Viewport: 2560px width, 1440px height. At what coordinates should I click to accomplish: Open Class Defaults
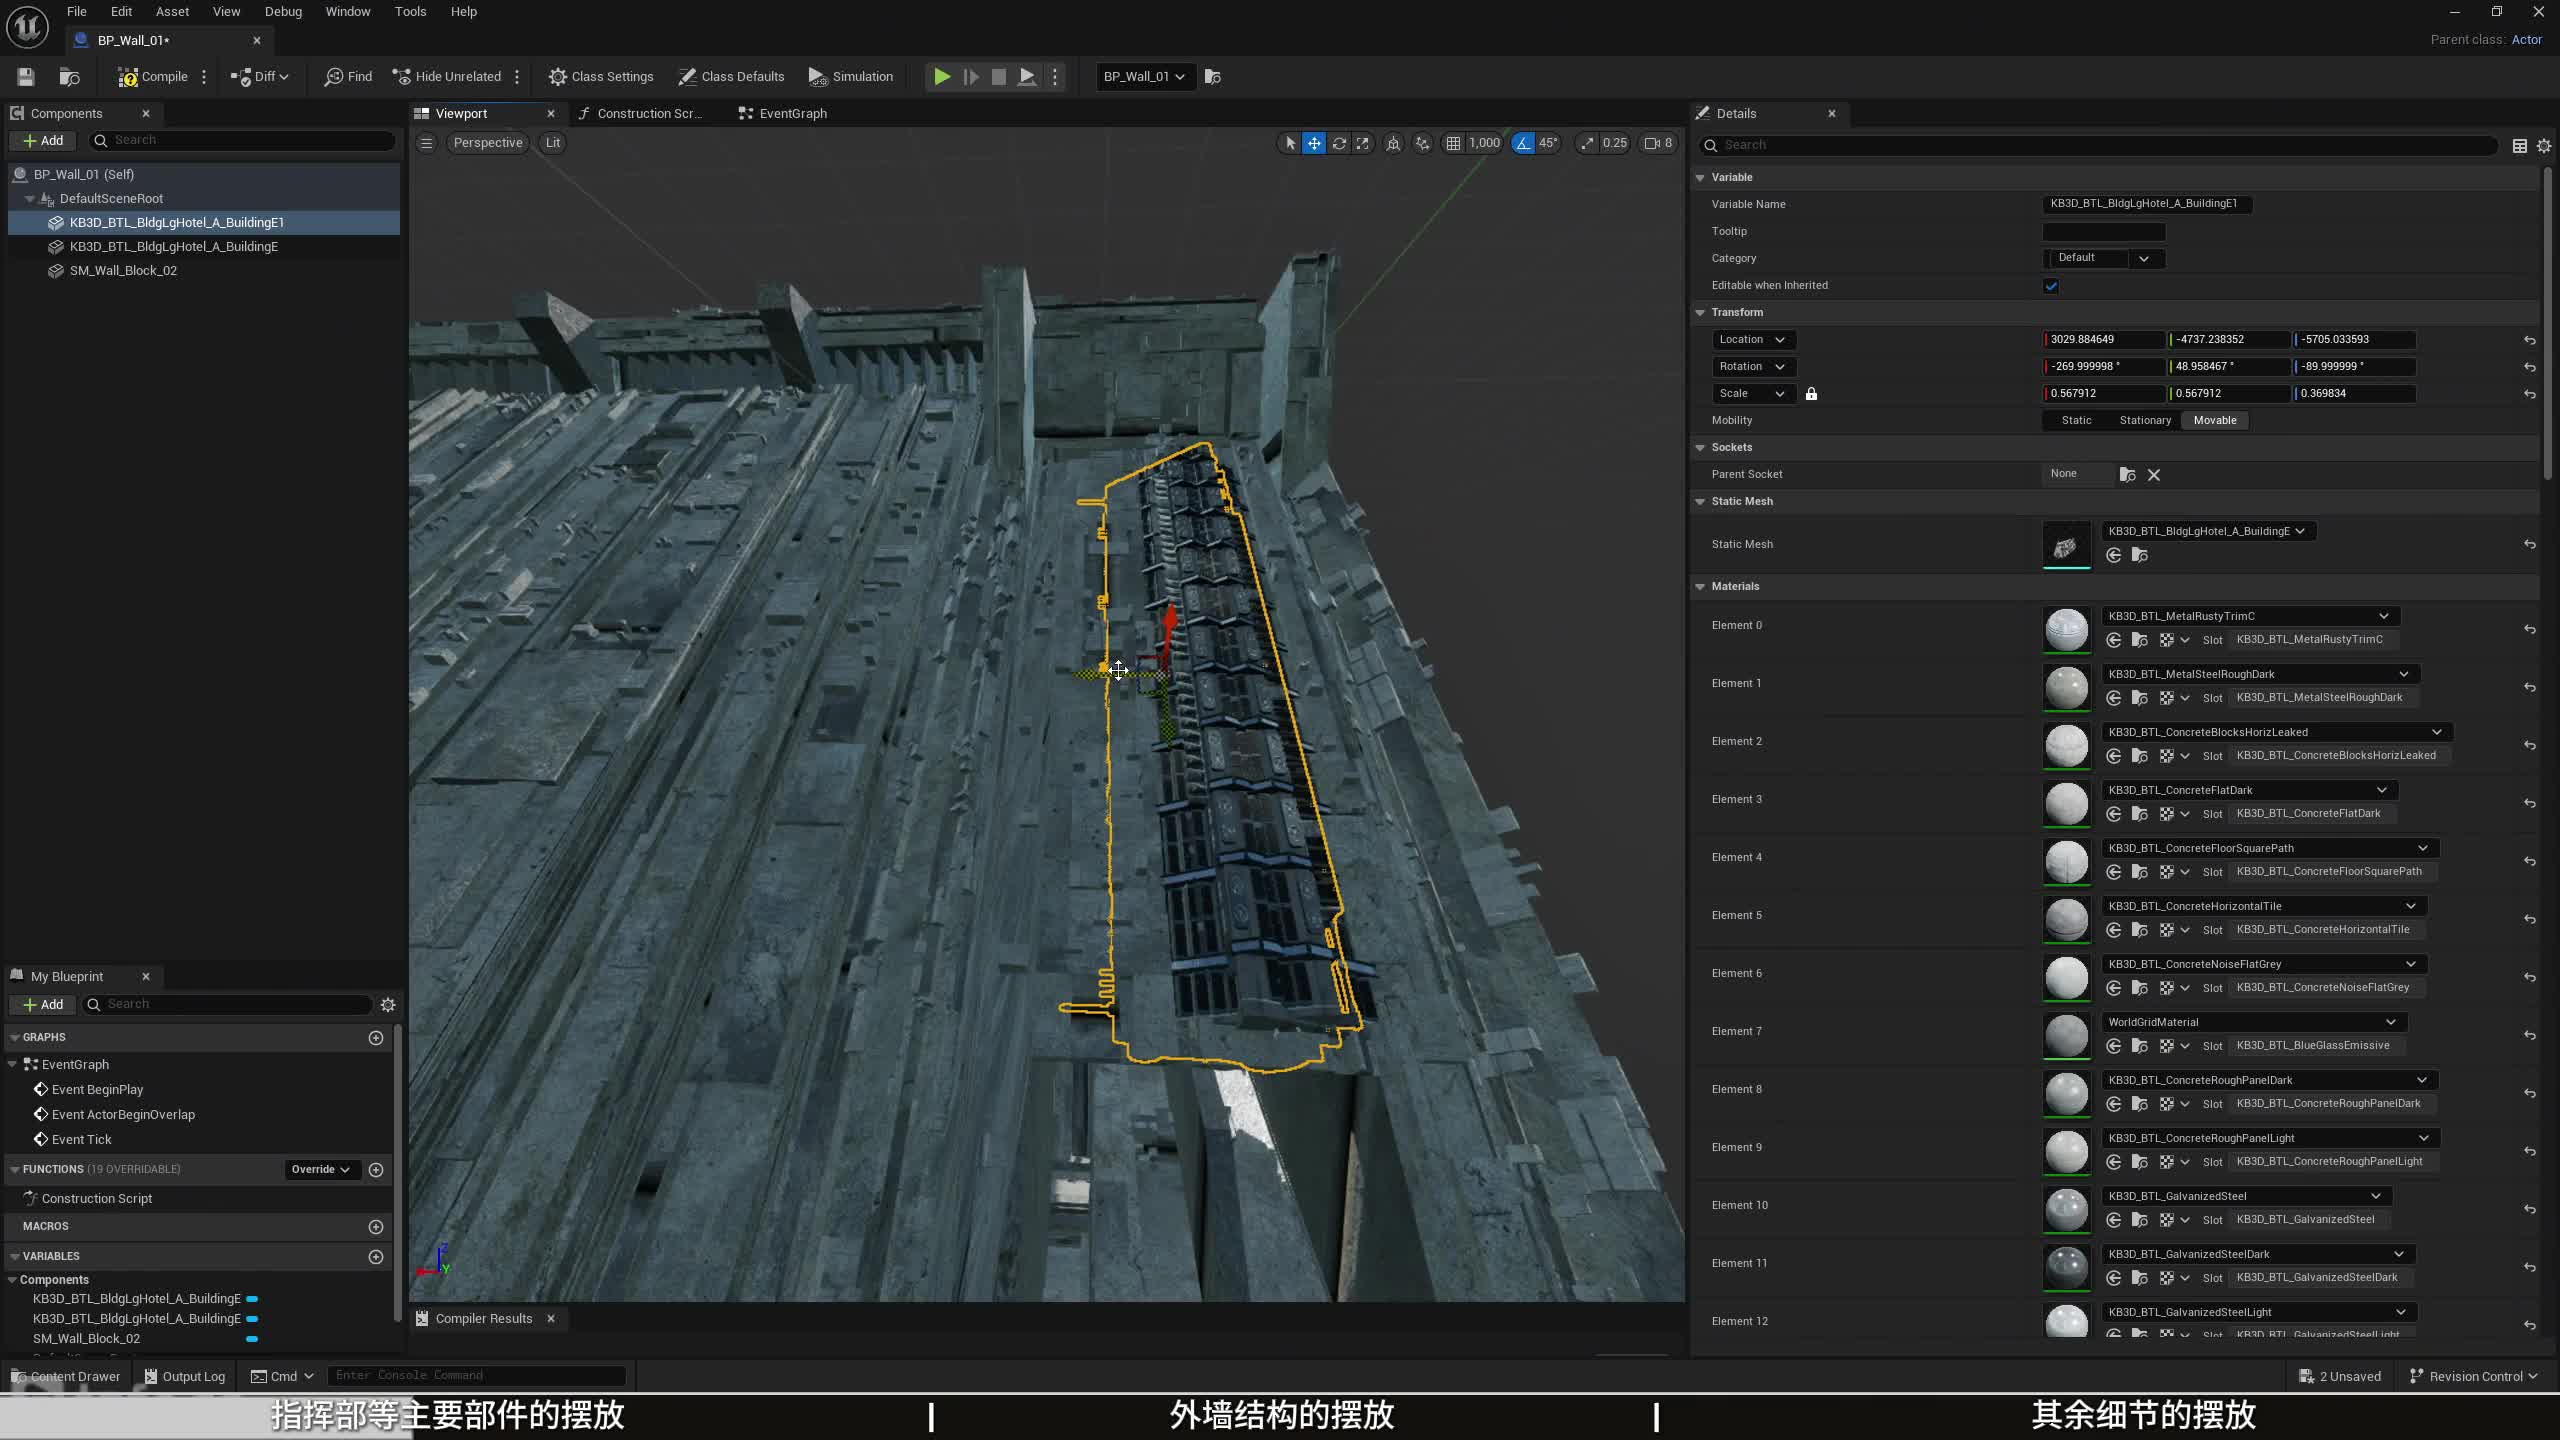pyautogui.click(x=731, y=77)
